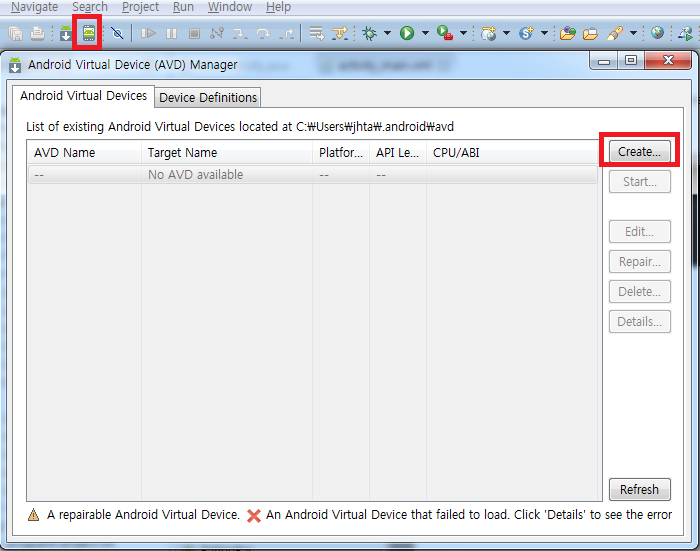This screenshot has width=700, height=551.
Task: Click the web browser globe icon
Action: [657, 33]
